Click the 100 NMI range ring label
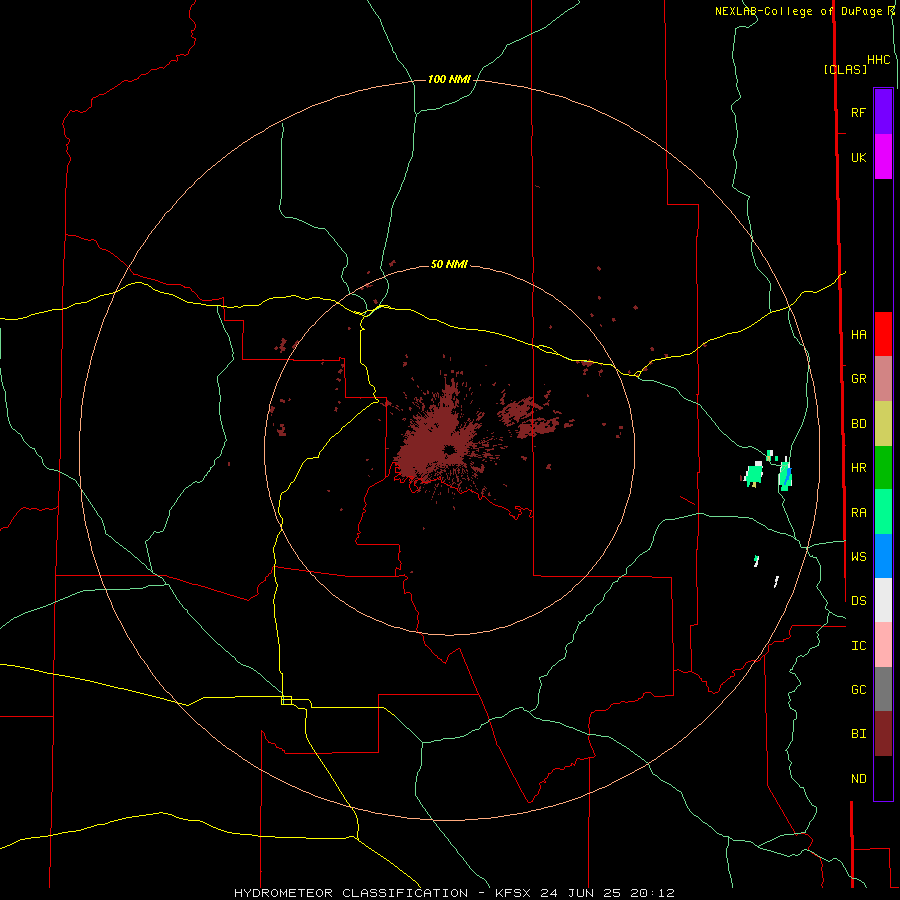 pos(449,79)
